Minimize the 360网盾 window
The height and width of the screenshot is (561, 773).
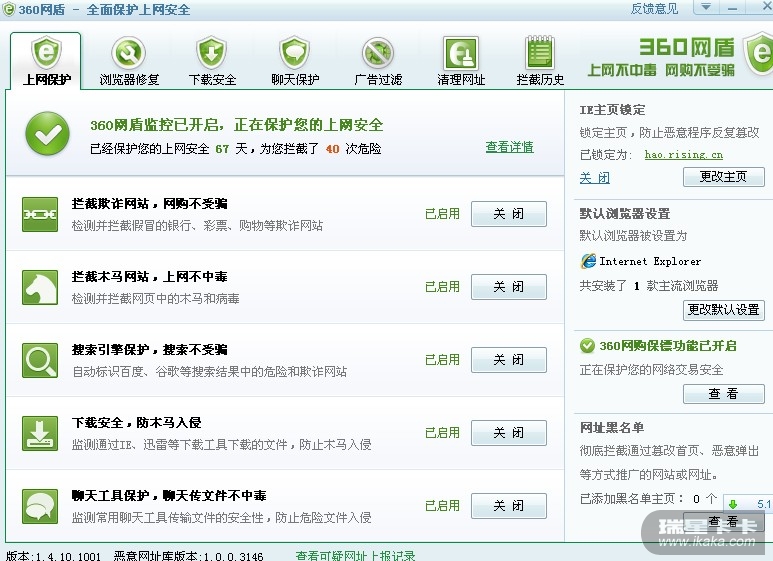click(x=732, y=7)
